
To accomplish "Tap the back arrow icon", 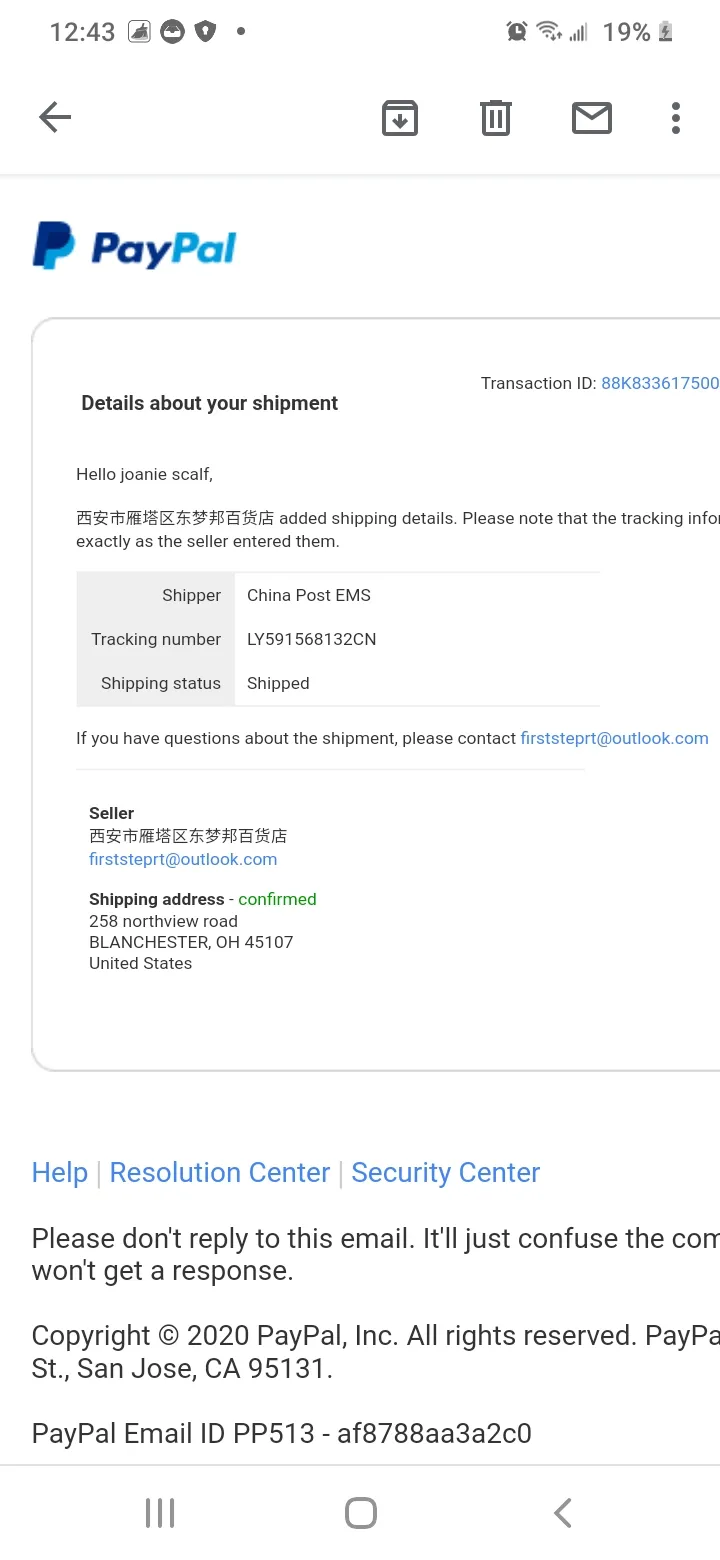I will [55, 118].
